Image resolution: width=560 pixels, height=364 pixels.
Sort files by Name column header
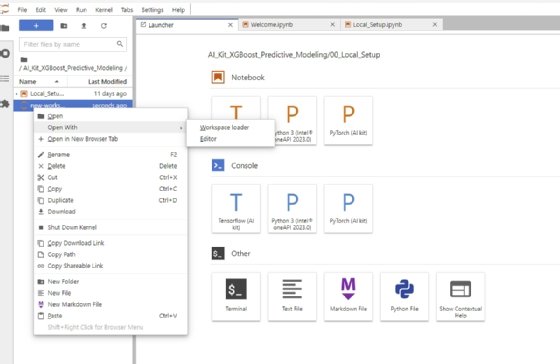[x=40, y=82]
